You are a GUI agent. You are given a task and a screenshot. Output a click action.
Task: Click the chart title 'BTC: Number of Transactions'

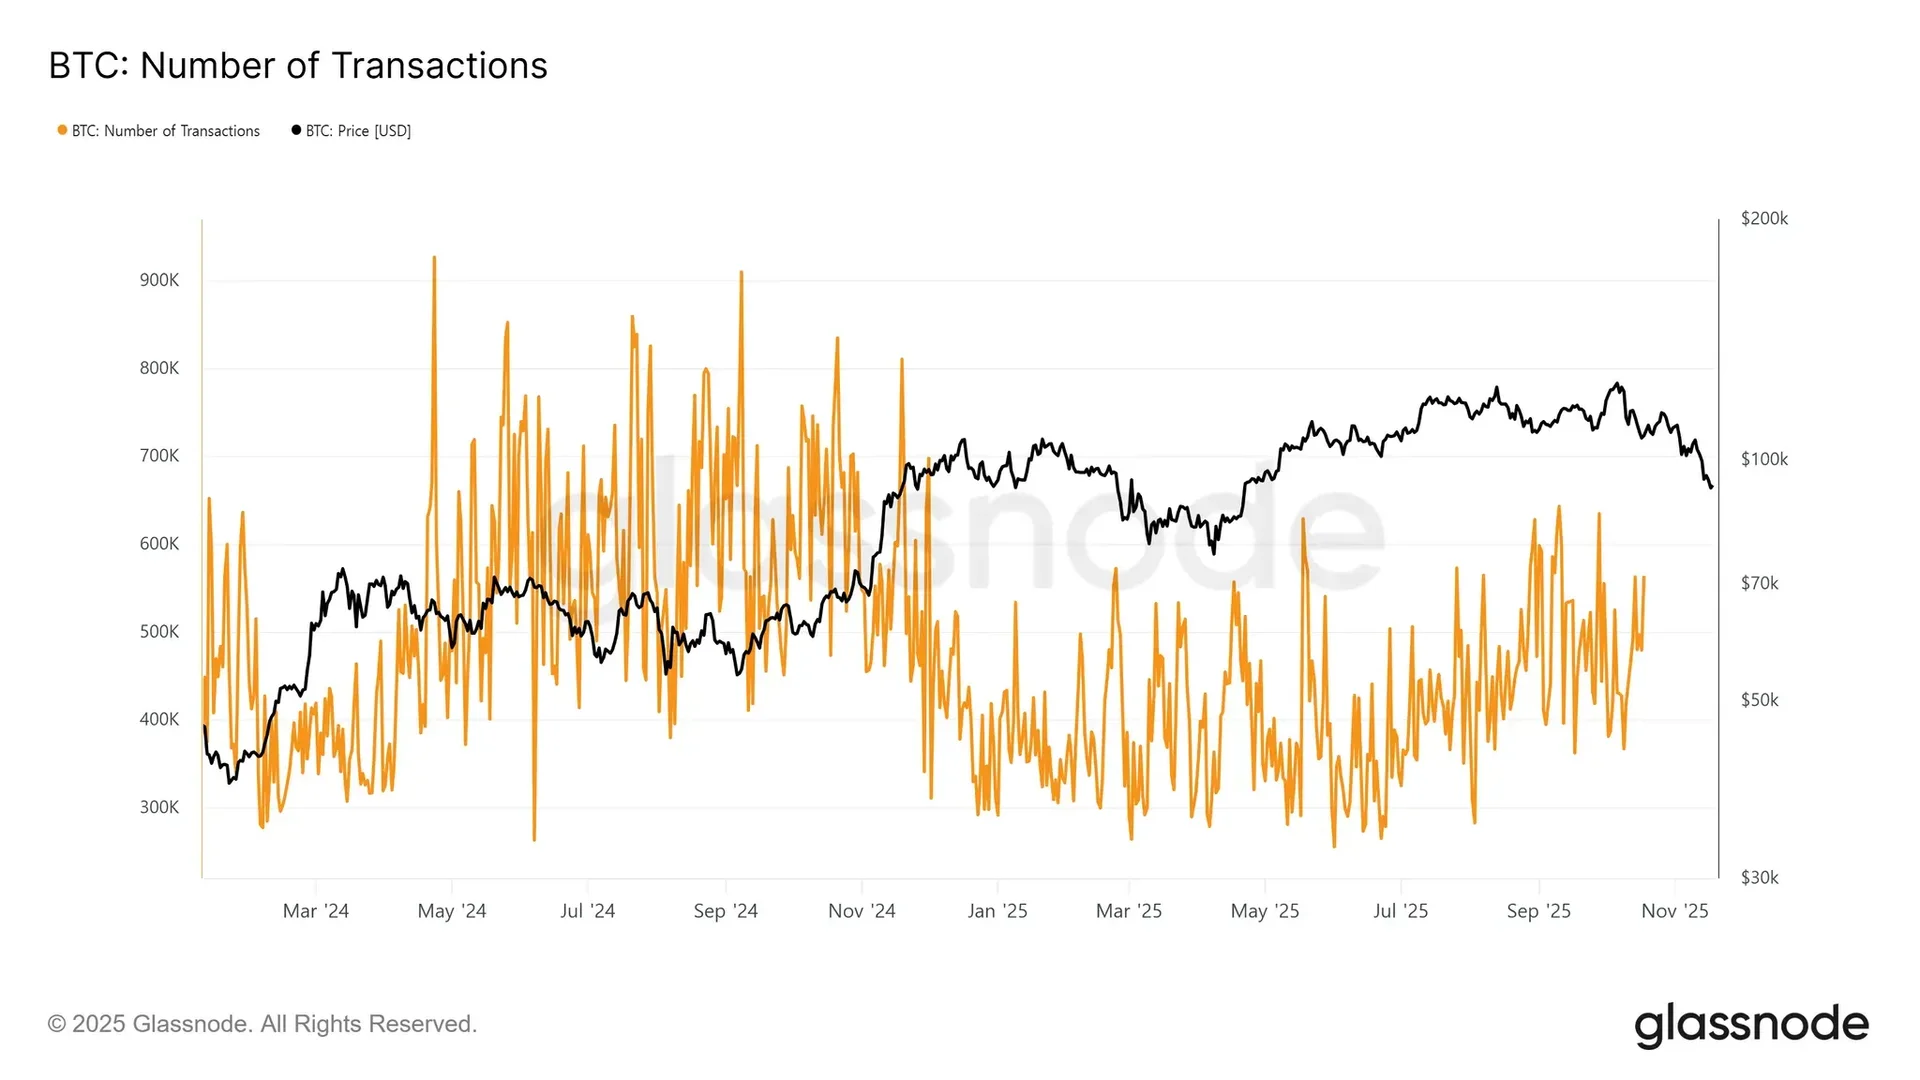[298, 66]
